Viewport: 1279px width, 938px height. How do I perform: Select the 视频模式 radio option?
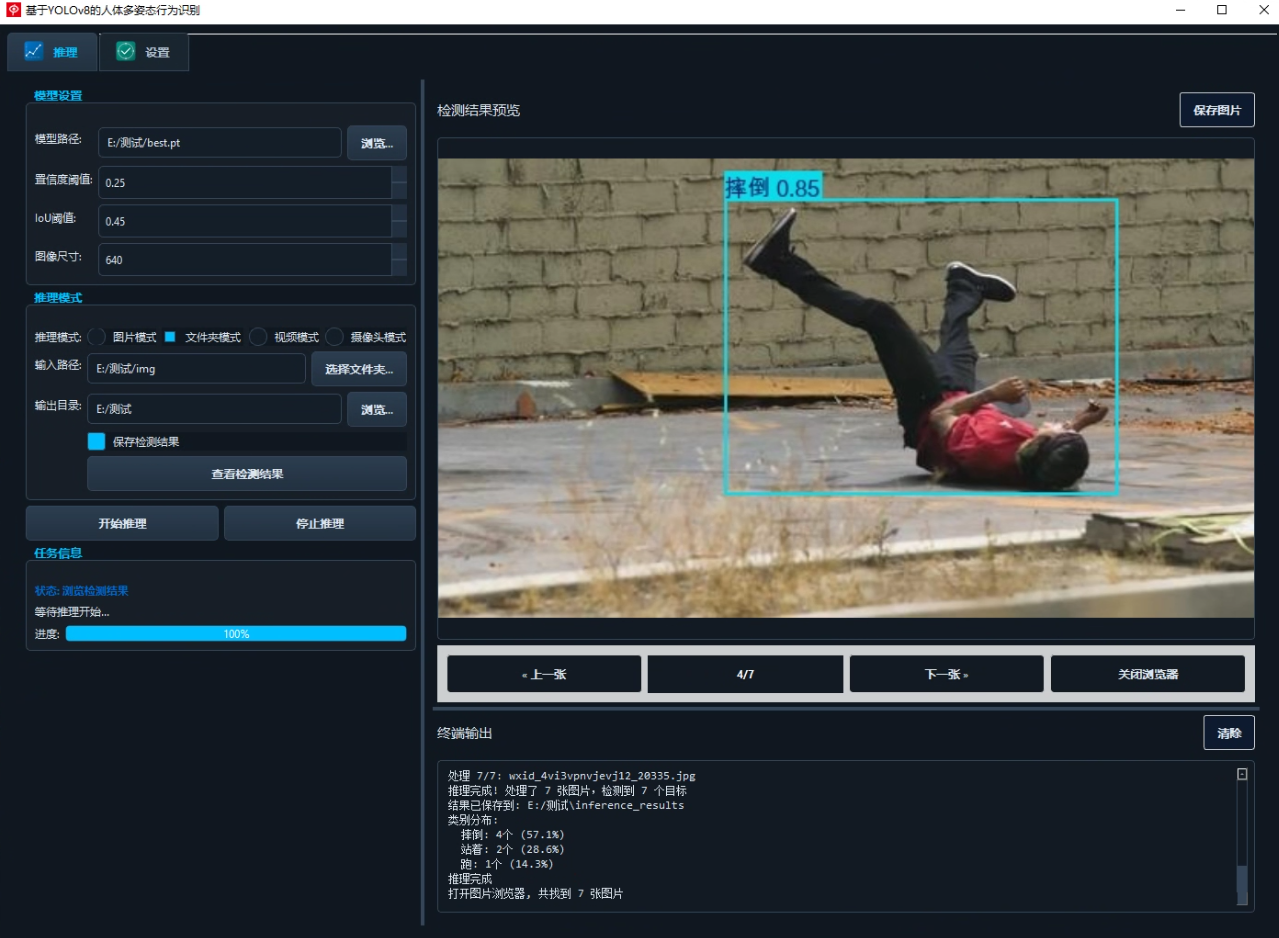(258, 337)
